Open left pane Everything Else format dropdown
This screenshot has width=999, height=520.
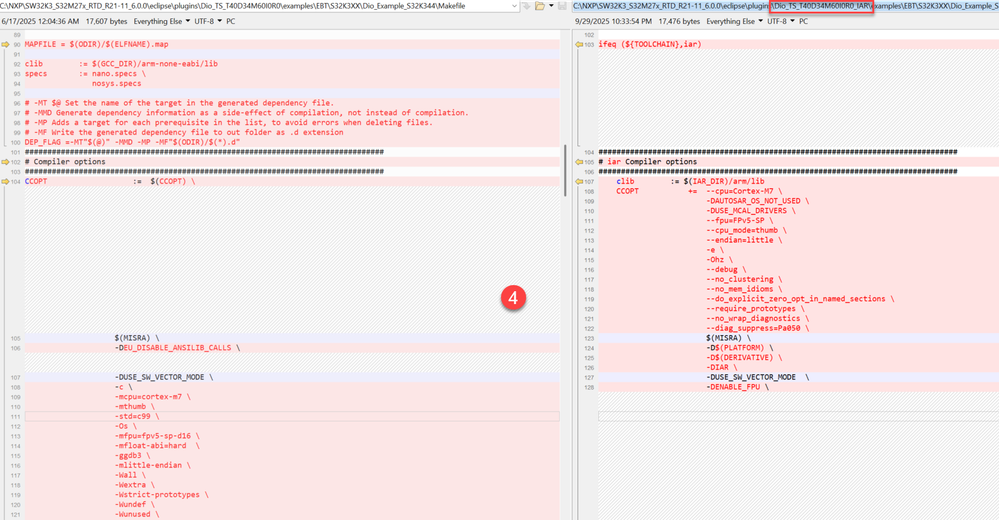pos(162,22)
